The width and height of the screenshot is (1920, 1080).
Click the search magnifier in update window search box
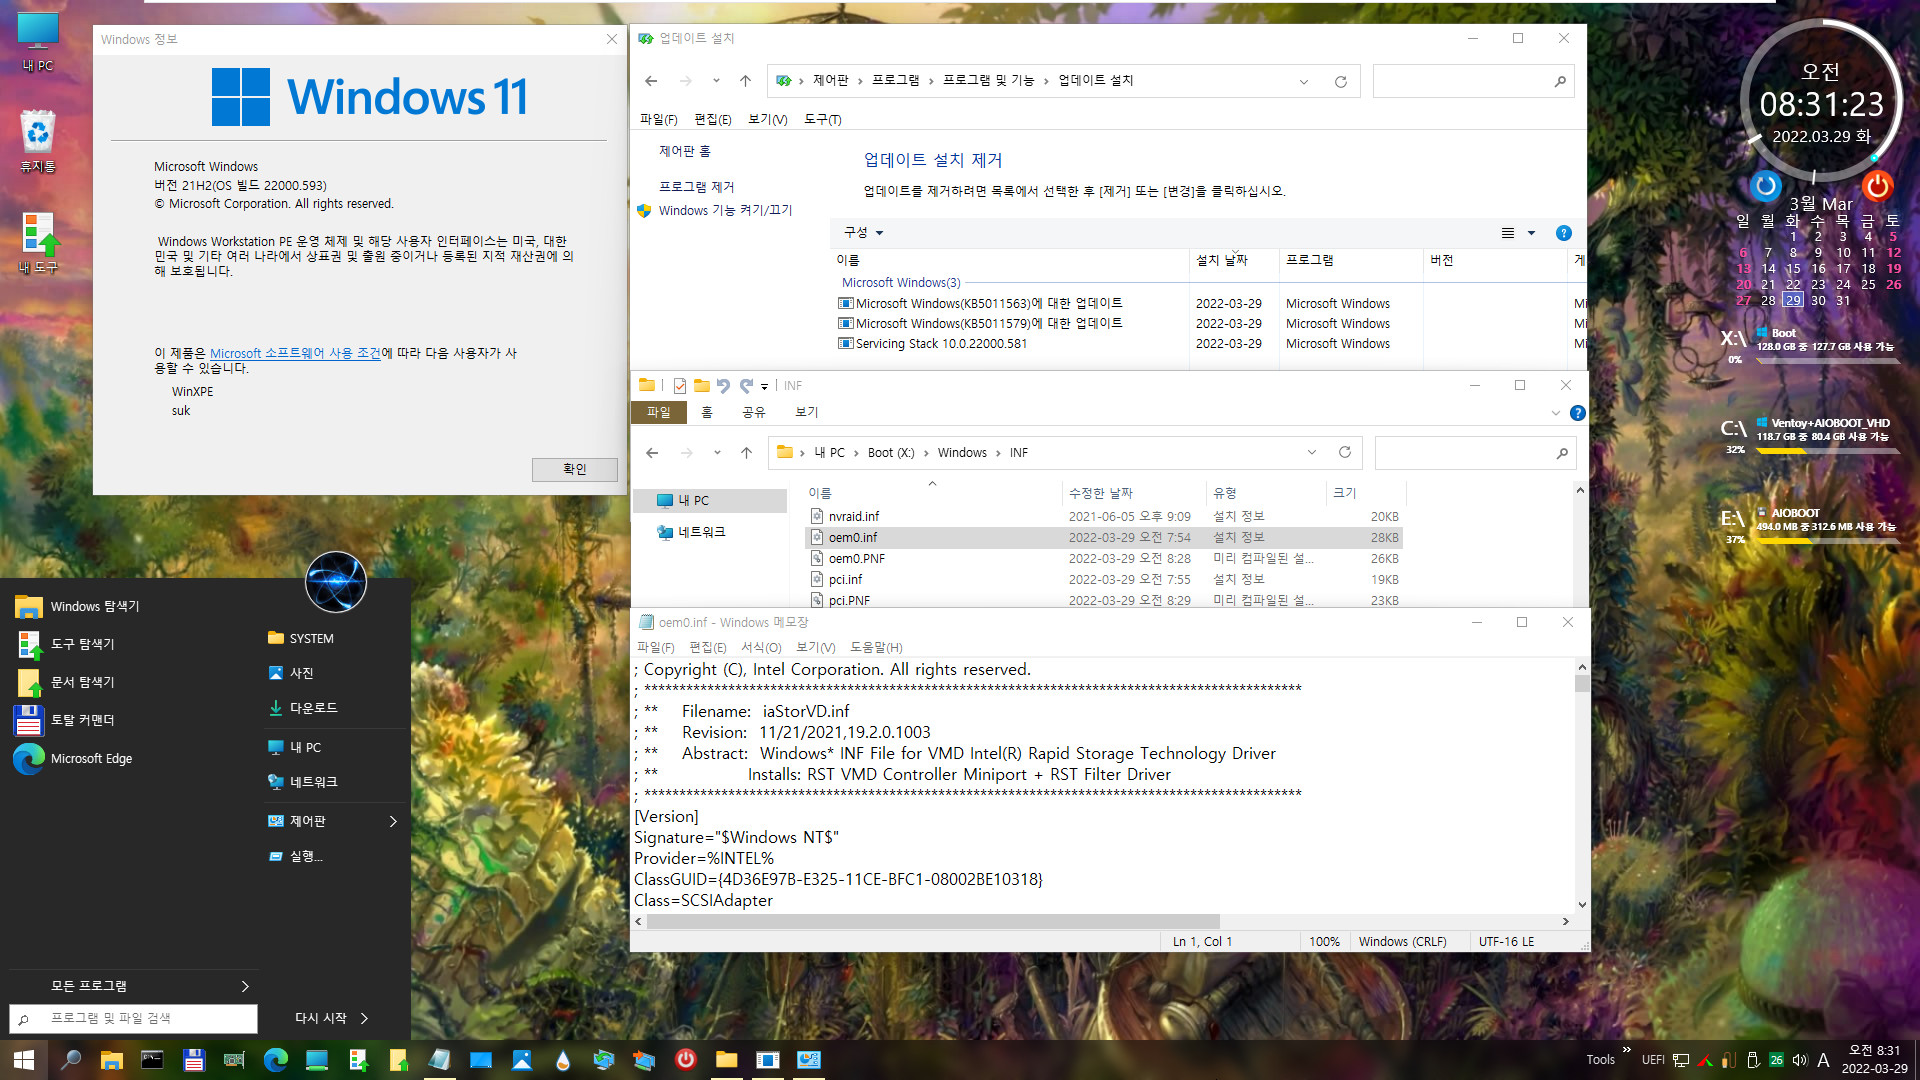tap(1560, 81)
